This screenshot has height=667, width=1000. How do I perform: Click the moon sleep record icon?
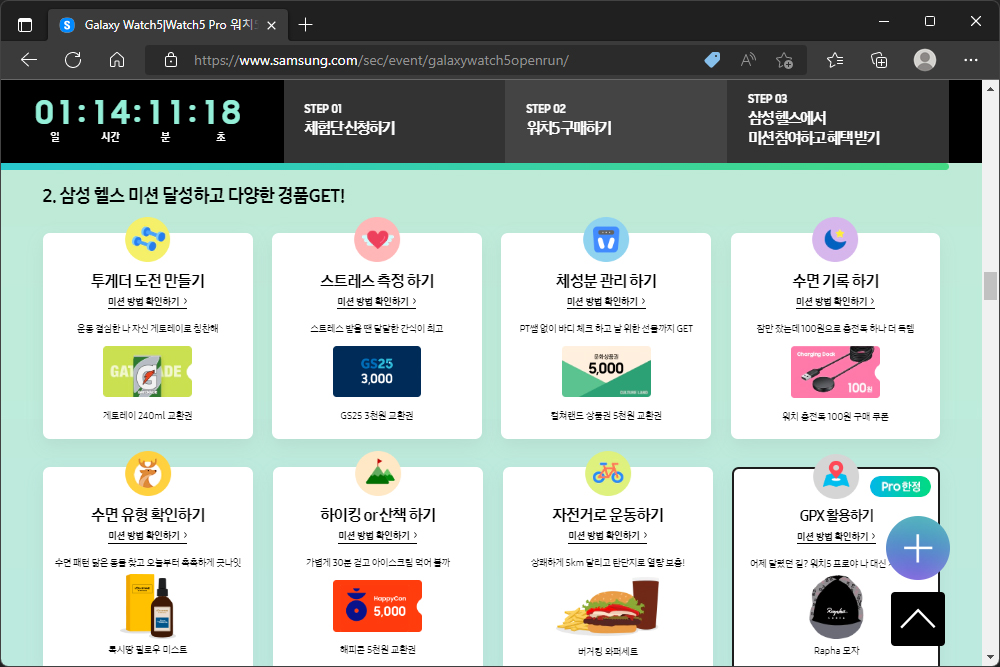[x=835, y=239]
